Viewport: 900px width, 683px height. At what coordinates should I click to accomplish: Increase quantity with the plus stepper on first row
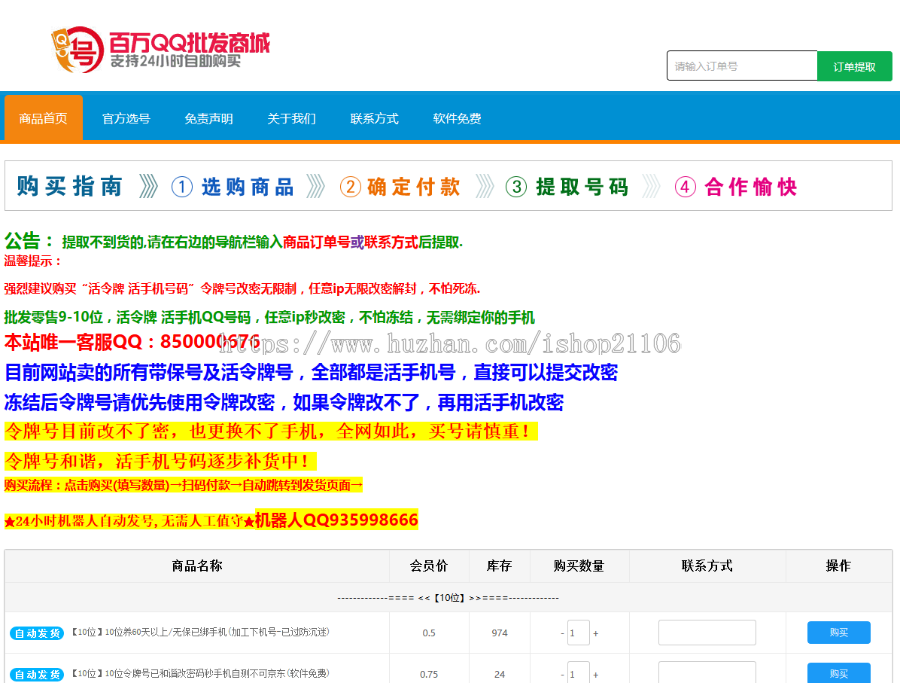coord(593,632)
